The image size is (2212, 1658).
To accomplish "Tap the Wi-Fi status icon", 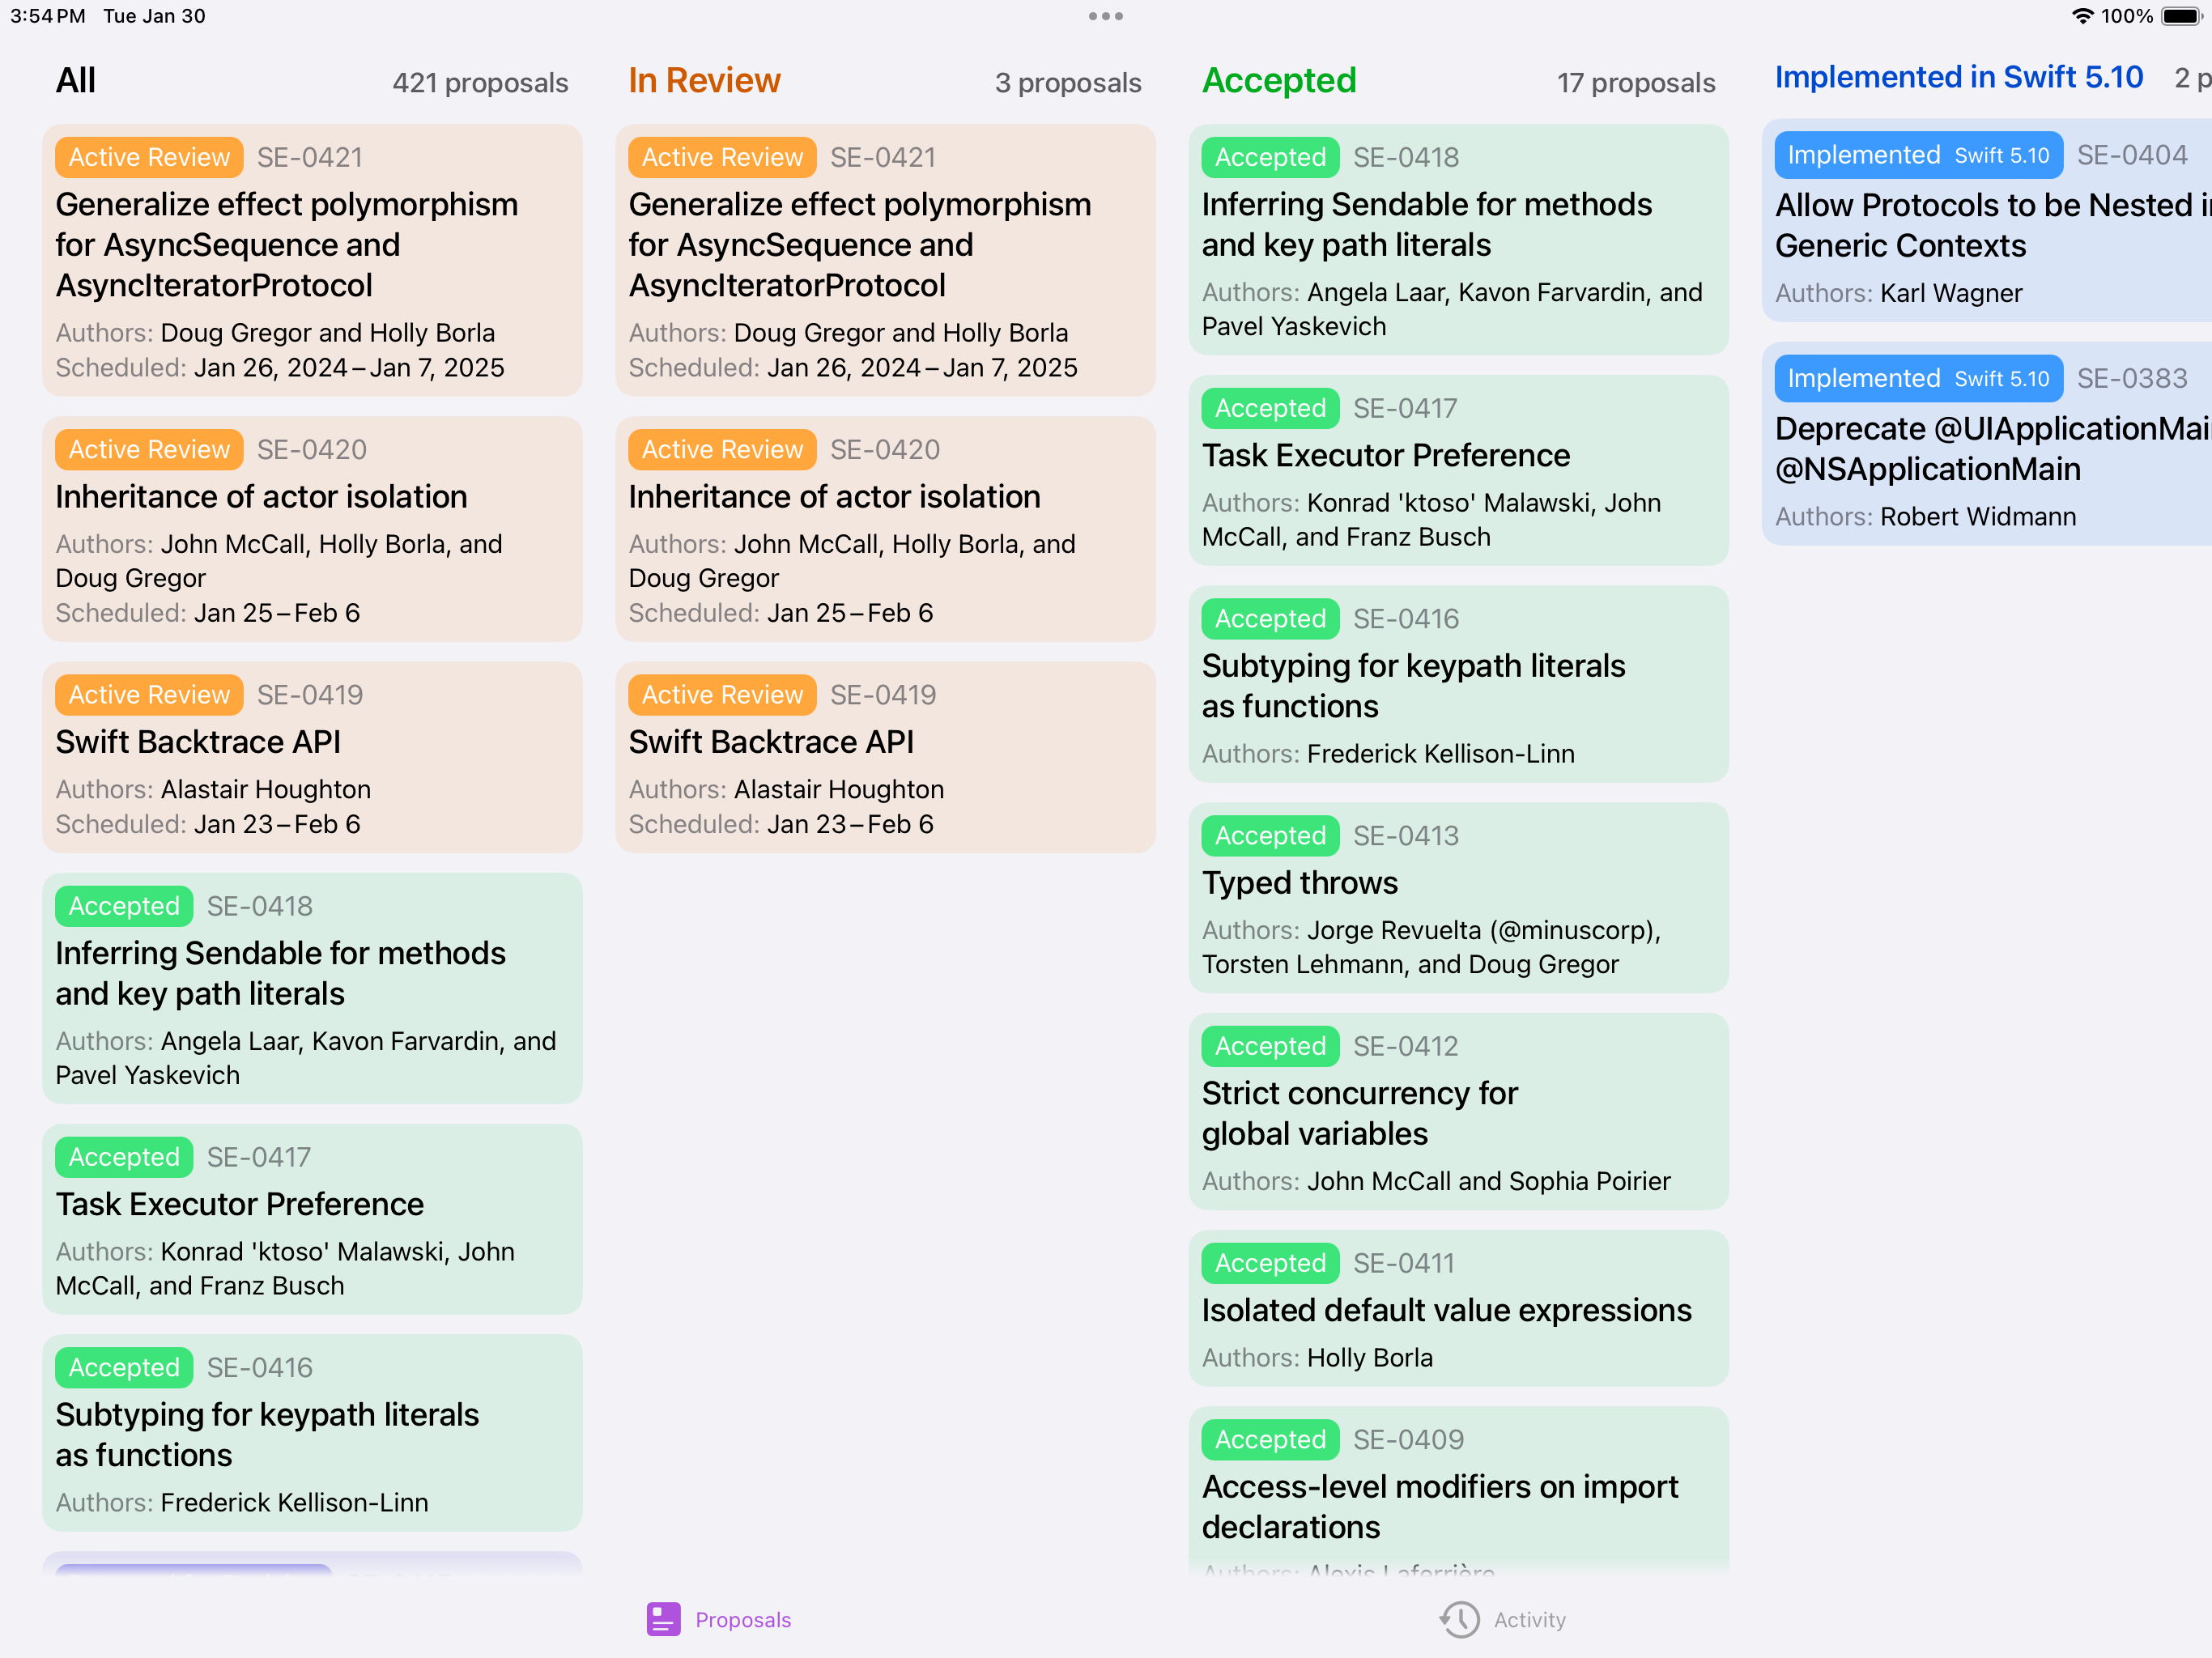I will click(2082, 16).
